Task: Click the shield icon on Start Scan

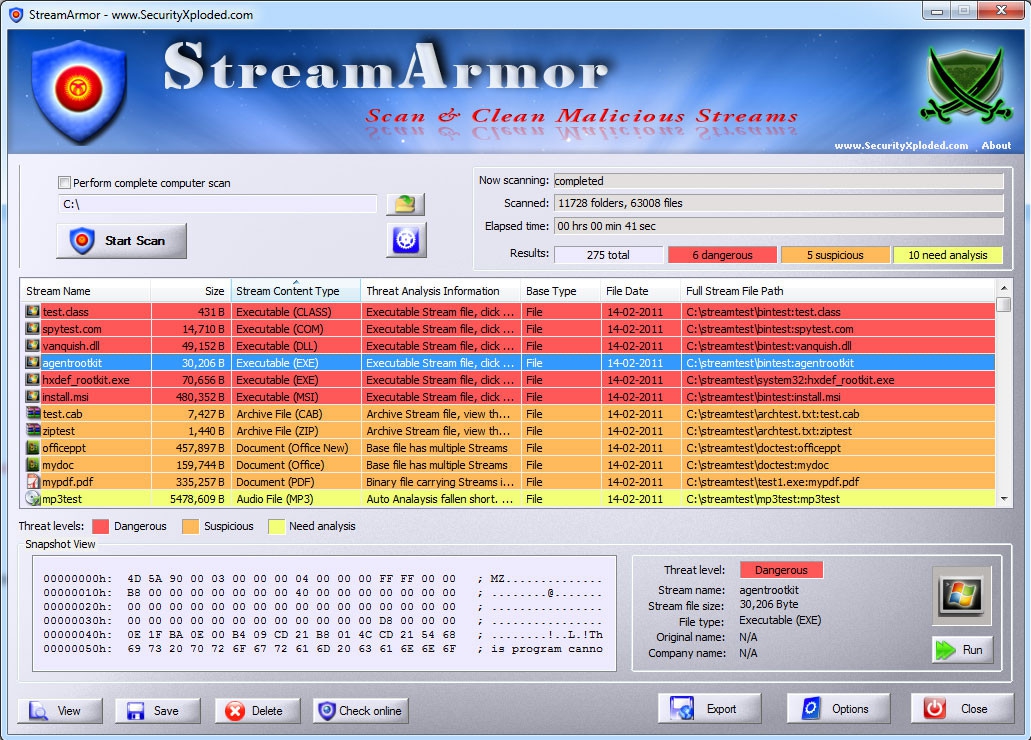Action: [x=82, y=241]
